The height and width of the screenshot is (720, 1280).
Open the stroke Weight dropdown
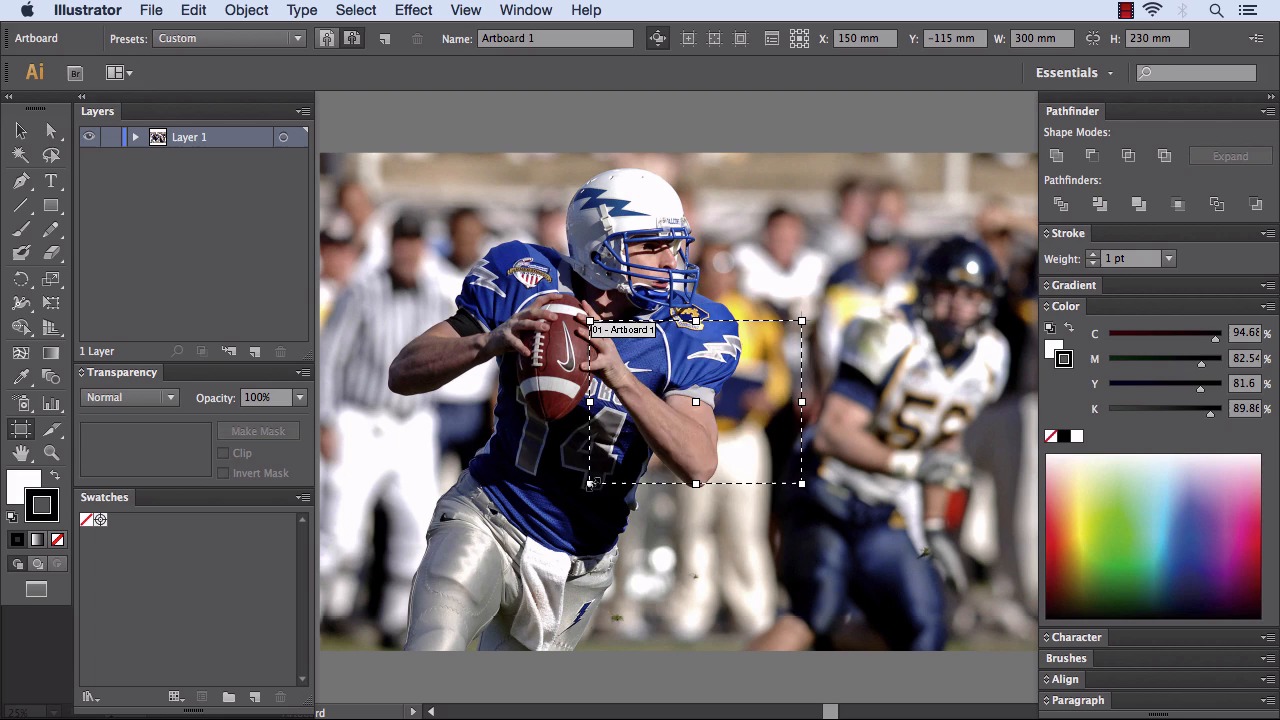click(x=1168, y=259)
